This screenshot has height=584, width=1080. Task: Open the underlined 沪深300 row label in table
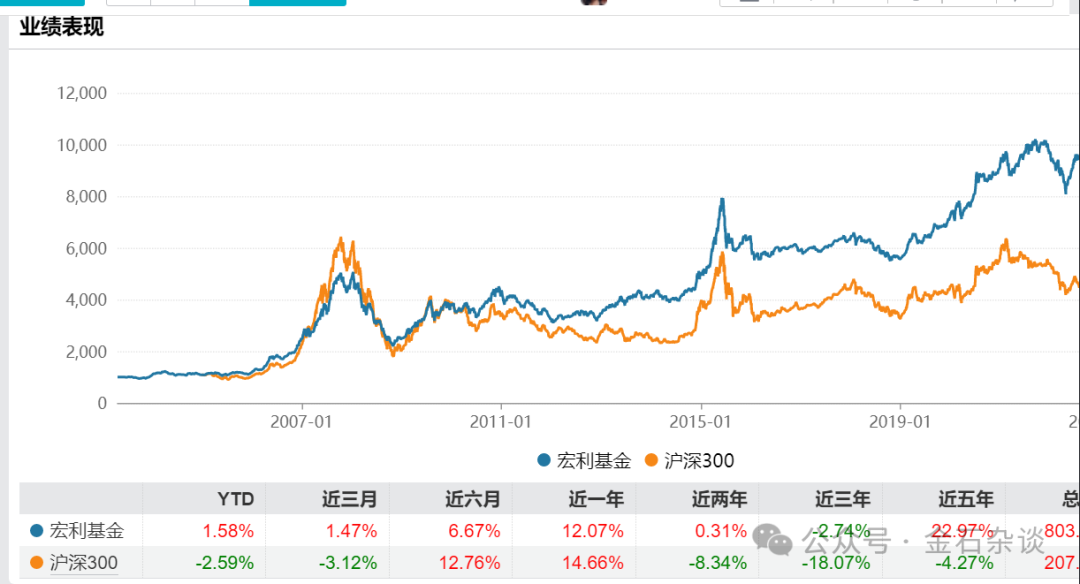83,564
